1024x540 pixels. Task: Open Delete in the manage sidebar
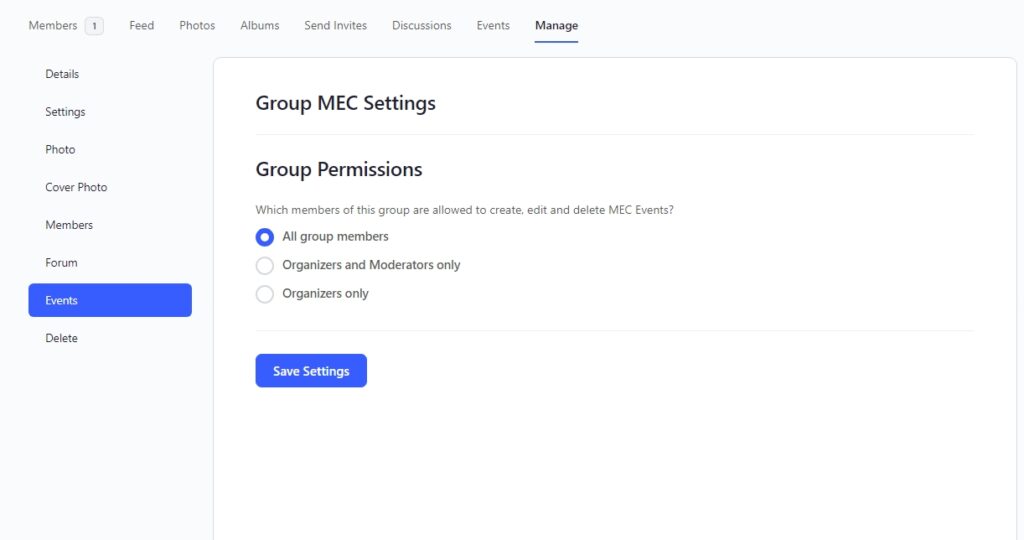pyautogui.click(x=61, y=338)
